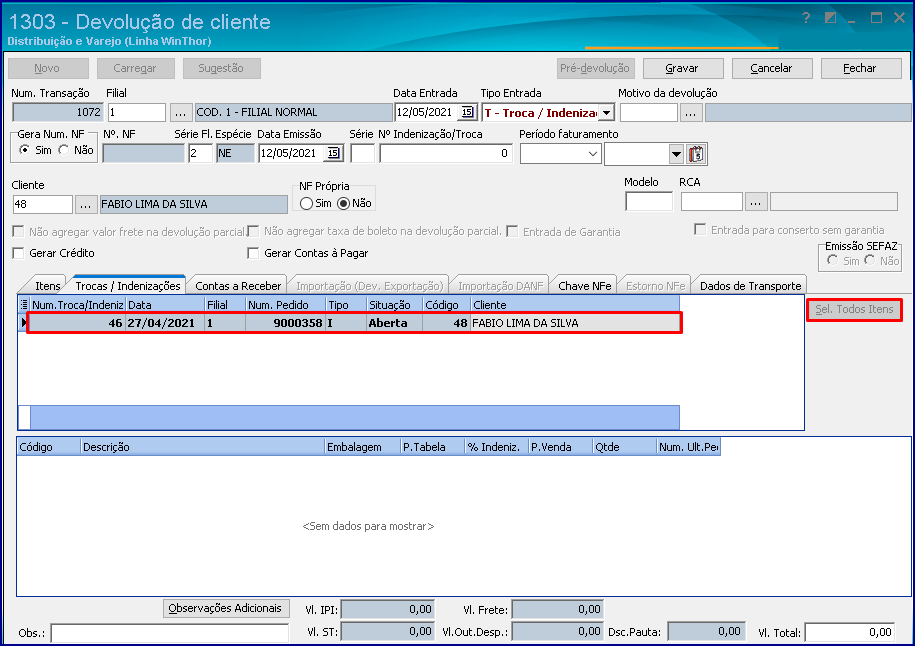
Task: Toggle Não agregar taxa de boleto checkbox
Action: (253, 232)
